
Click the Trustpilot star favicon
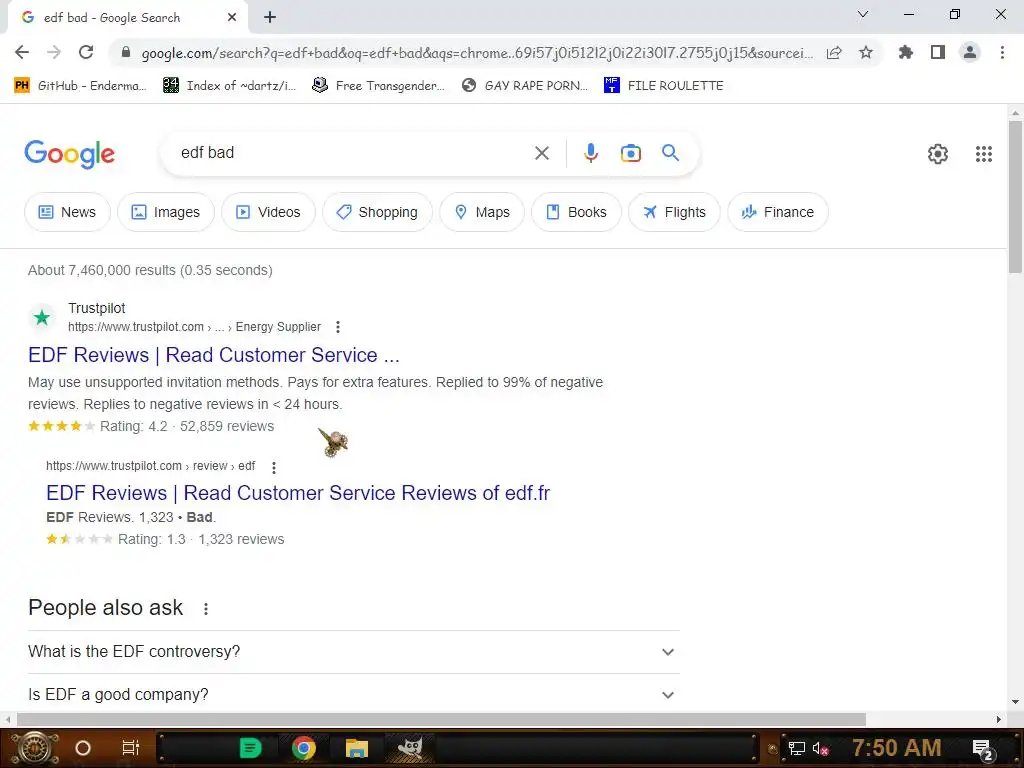42,317
